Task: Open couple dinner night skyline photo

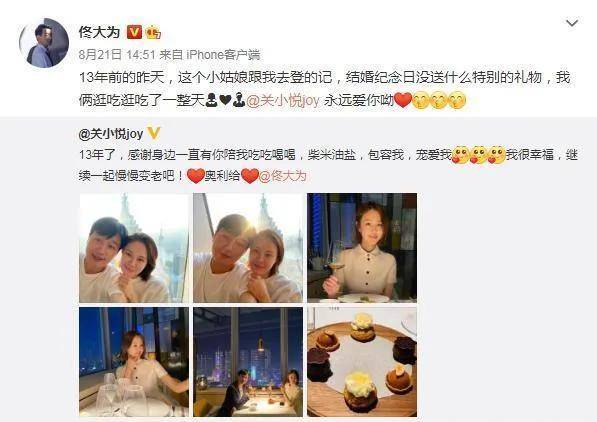Action: click(248, 362)
